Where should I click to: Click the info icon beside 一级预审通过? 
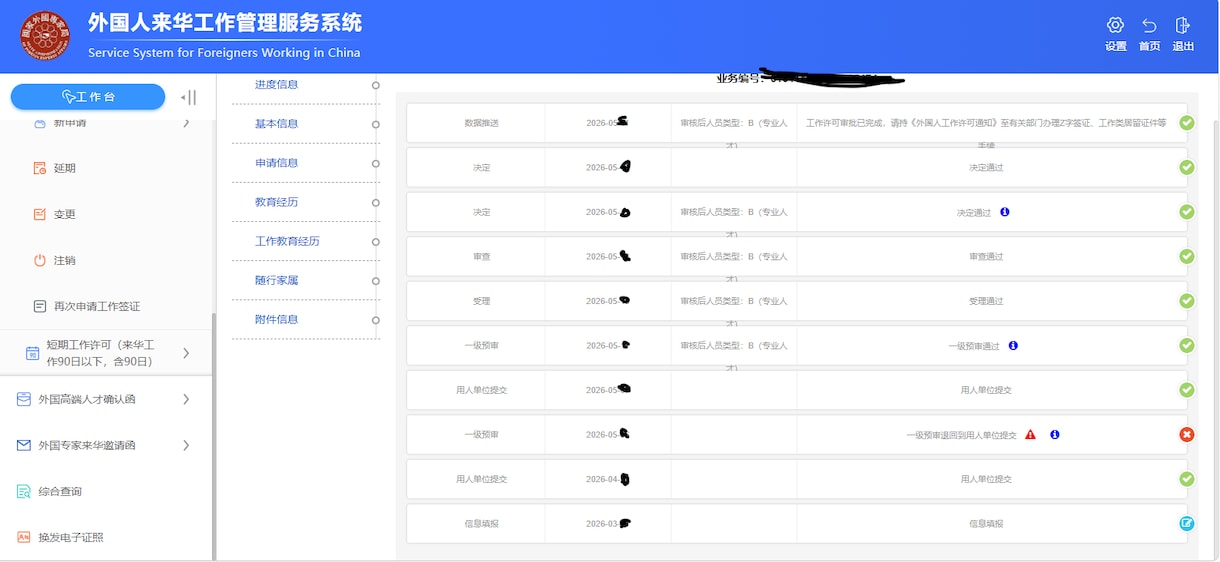1013,346
